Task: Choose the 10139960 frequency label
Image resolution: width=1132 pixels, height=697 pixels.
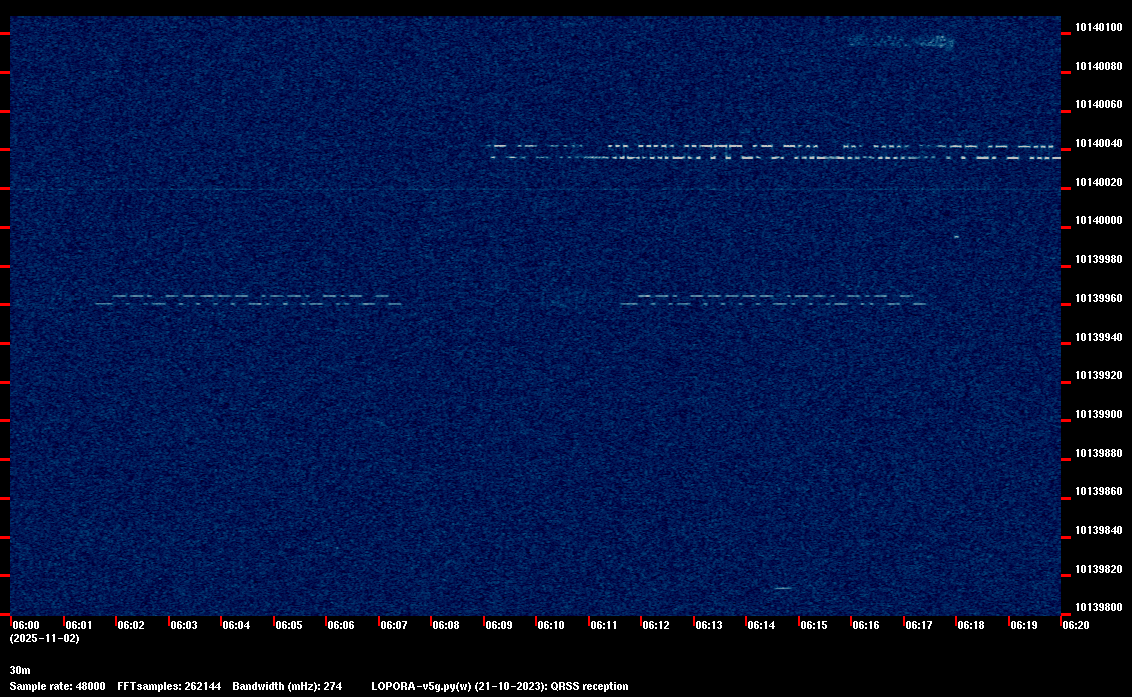Action: pyautogui.click(x=1098, y=298)
